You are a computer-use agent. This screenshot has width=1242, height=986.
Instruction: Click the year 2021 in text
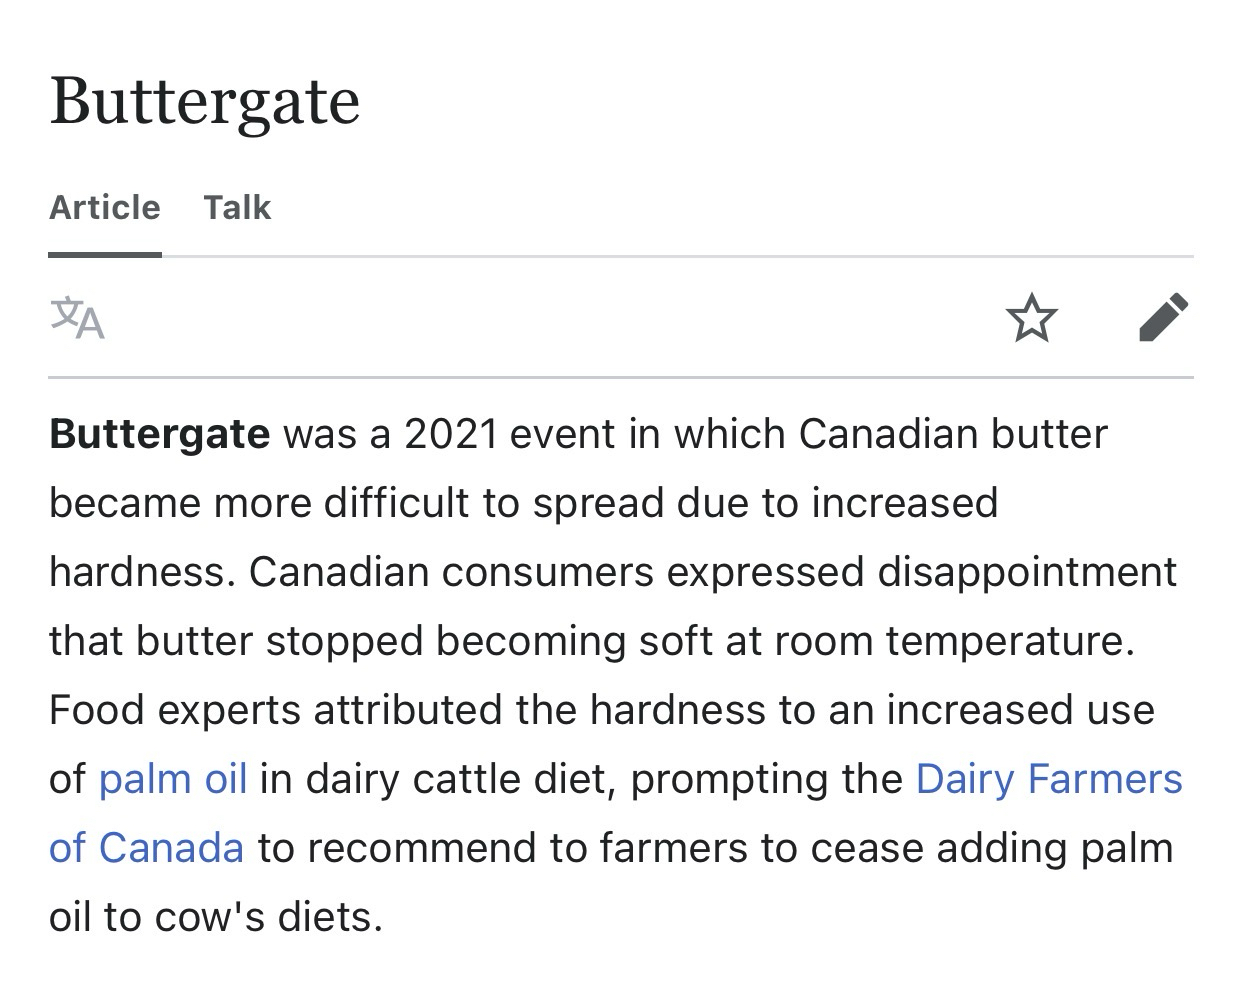(x=450, y=434)
